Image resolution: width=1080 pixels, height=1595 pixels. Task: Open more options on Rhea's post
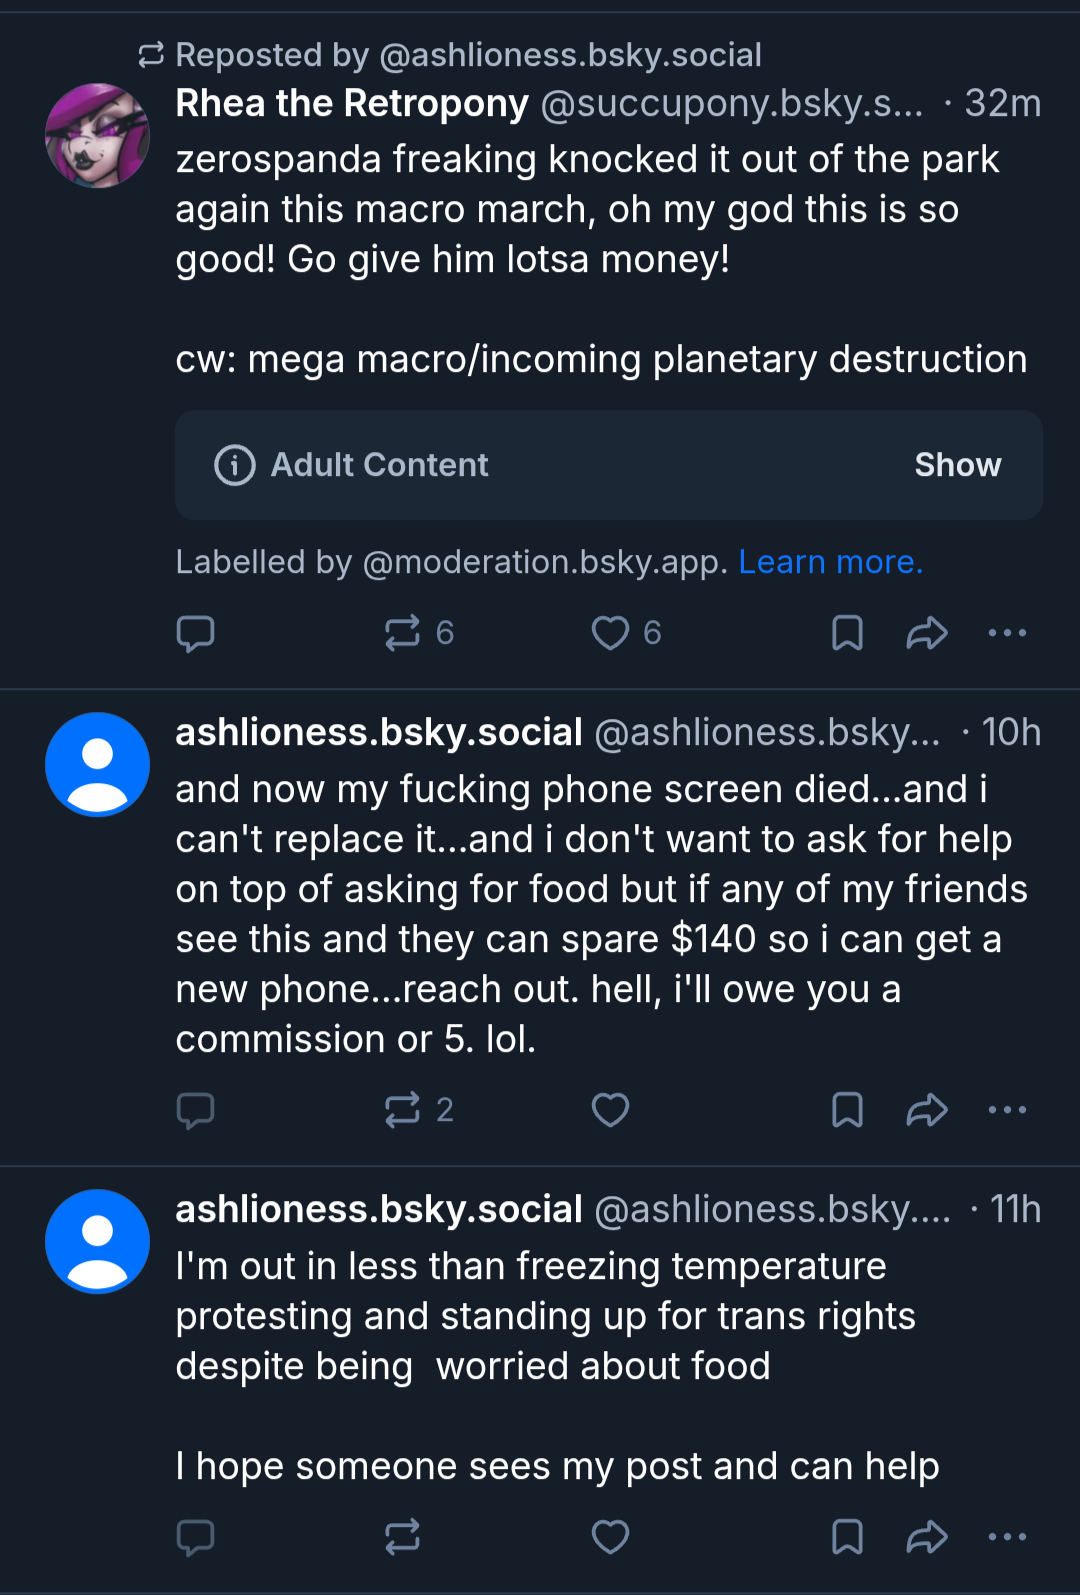click(1007, 633)
